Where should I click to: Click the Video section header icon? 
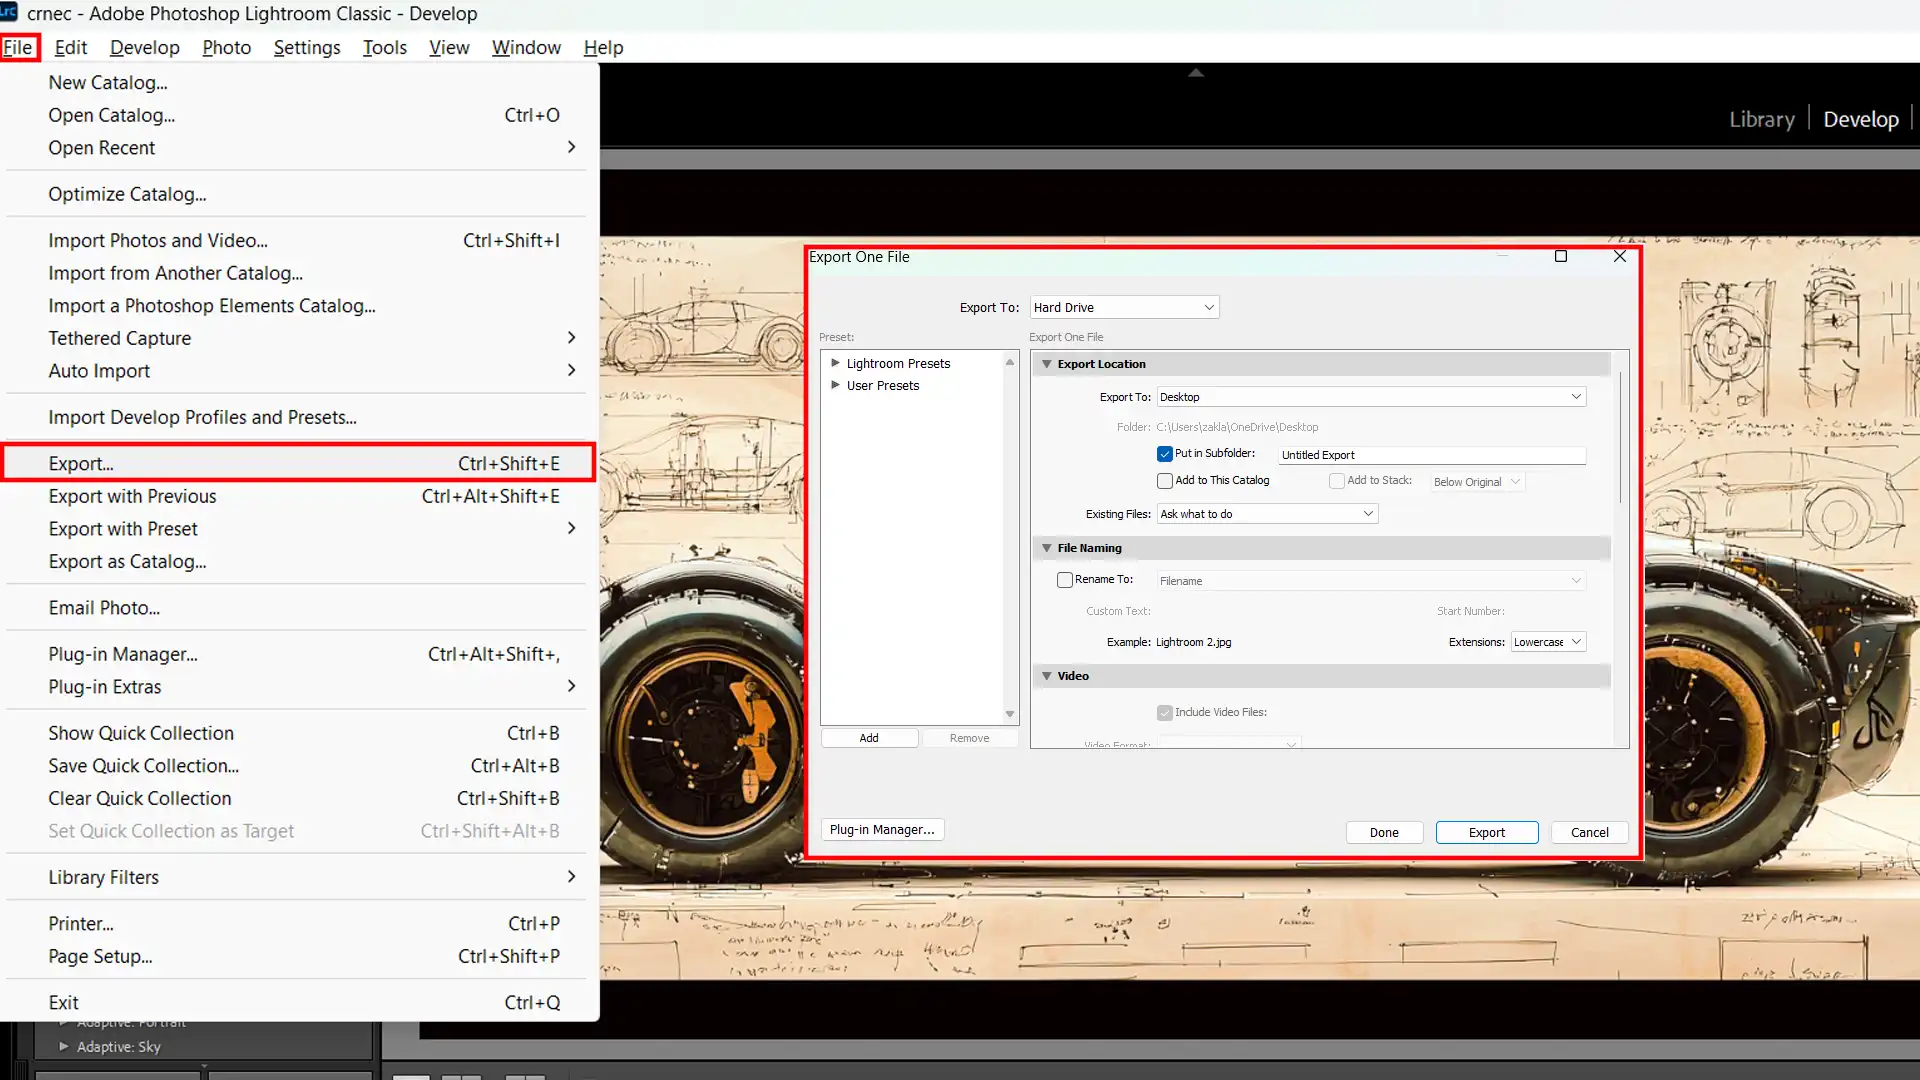click(x=1046, y=675)
